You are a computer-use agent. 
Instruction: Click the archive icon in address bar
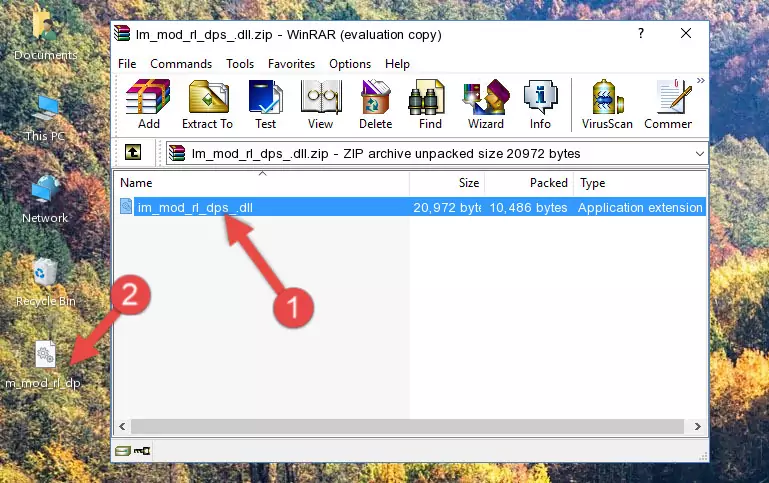tap(177, 153)
